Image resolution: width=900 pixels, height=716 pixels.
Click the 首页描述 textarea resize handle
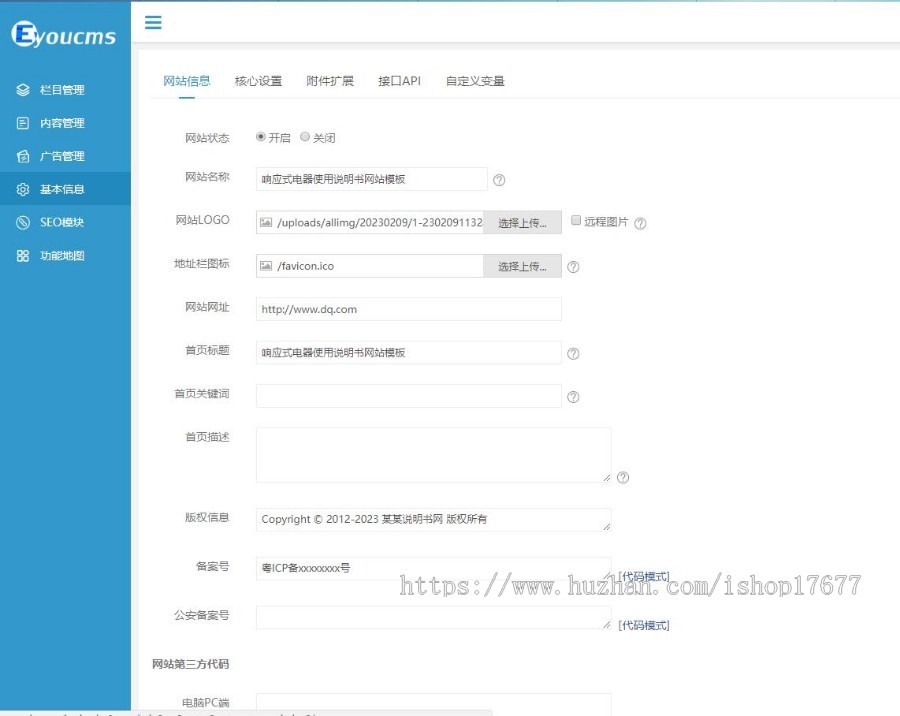607,478
